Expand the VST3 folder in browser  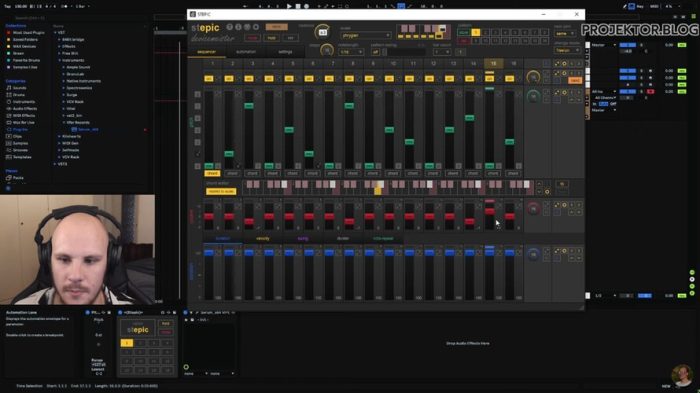click(x=55, y=164)
